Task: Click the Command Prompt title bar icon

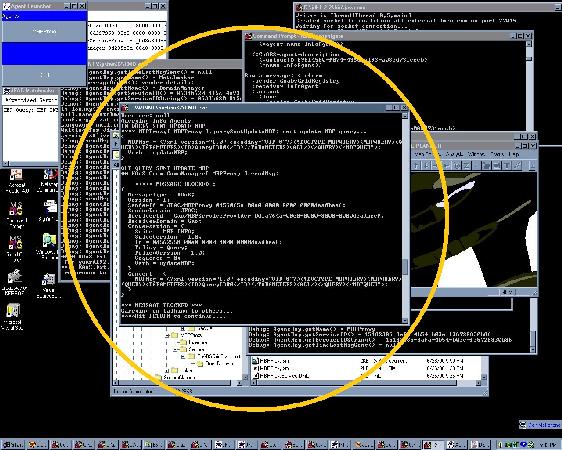Action: point(249,36)
